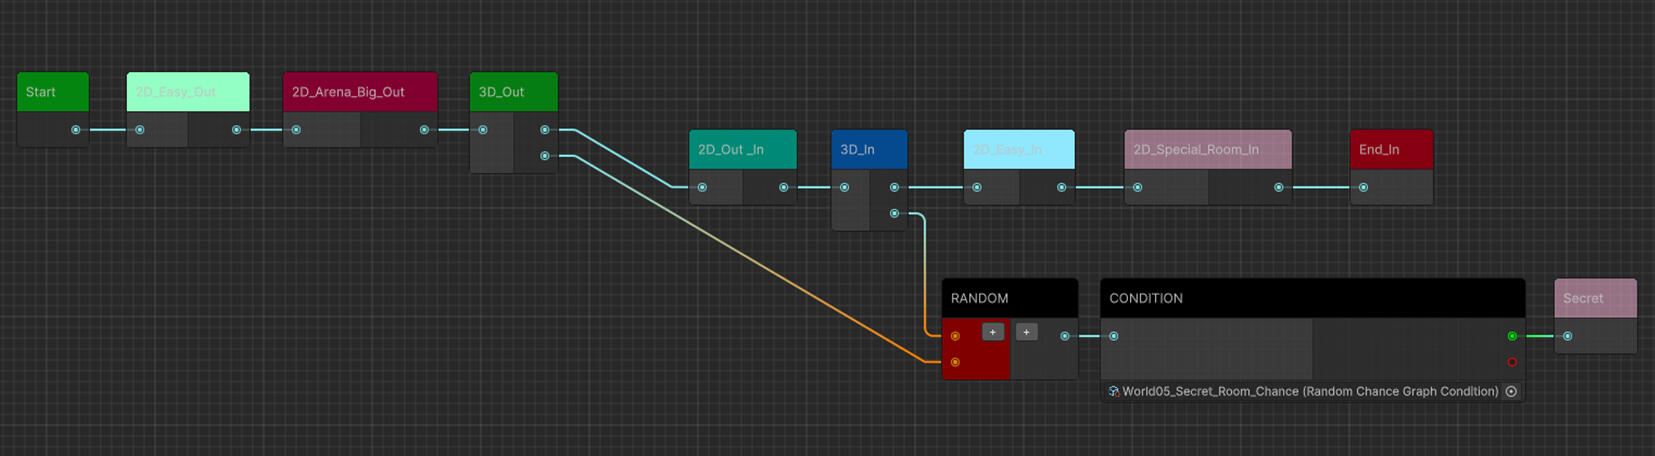Click the top orange input port on RANDOM
This screenshot has width=1655, height=456.
[x=955, y=336]
